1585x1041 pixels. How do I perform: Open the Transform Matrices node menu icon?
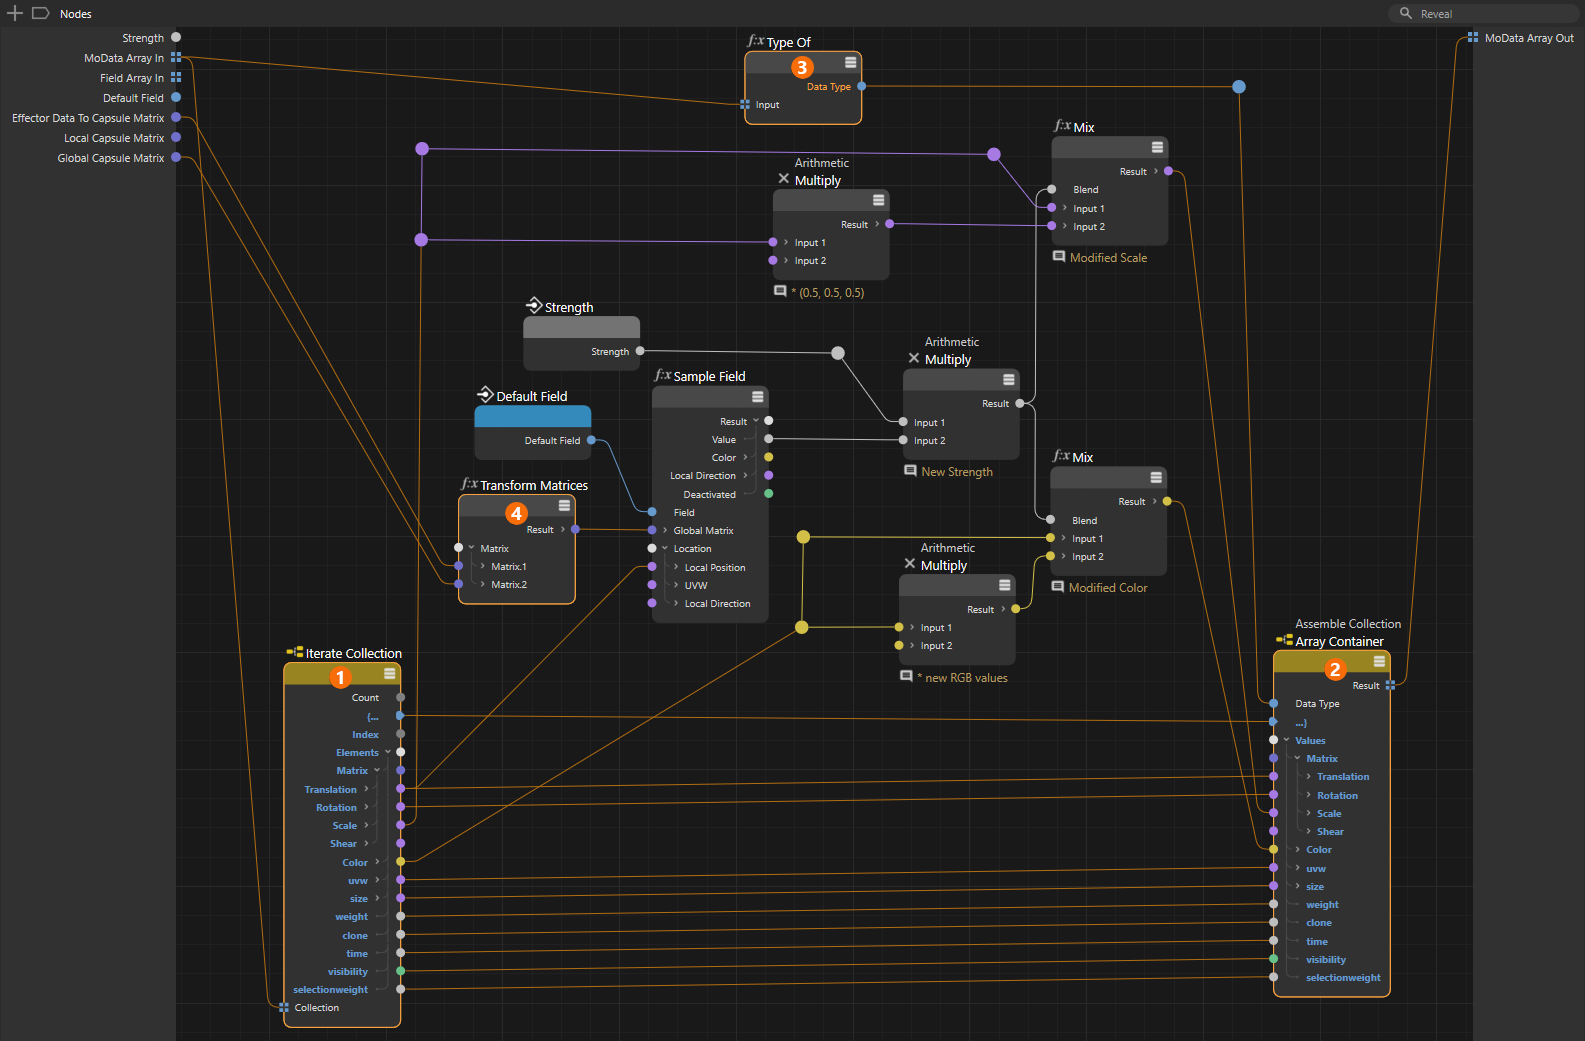tap(564, 505)
